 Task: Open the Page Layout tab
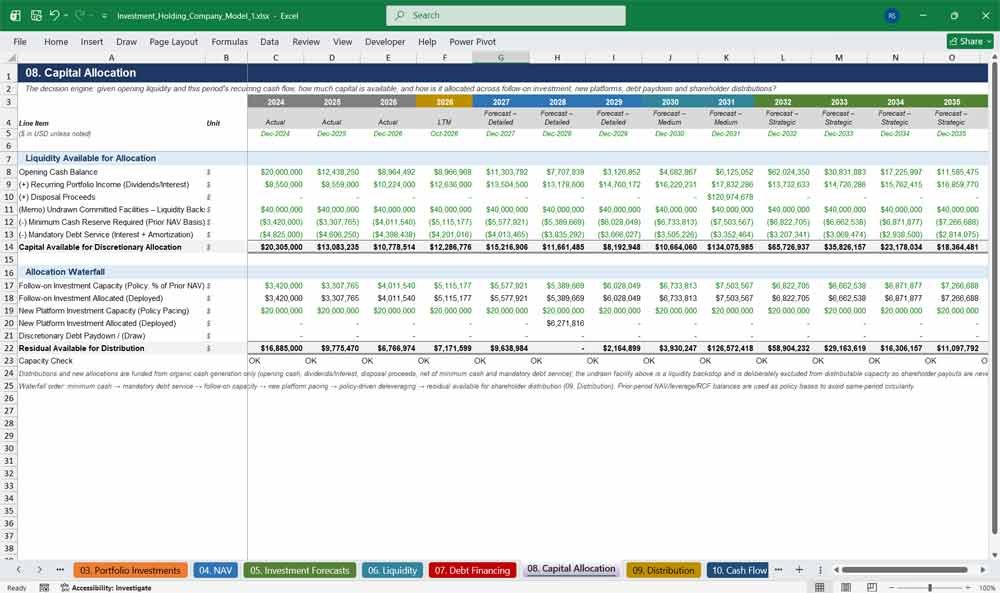[x=173, y=41]
